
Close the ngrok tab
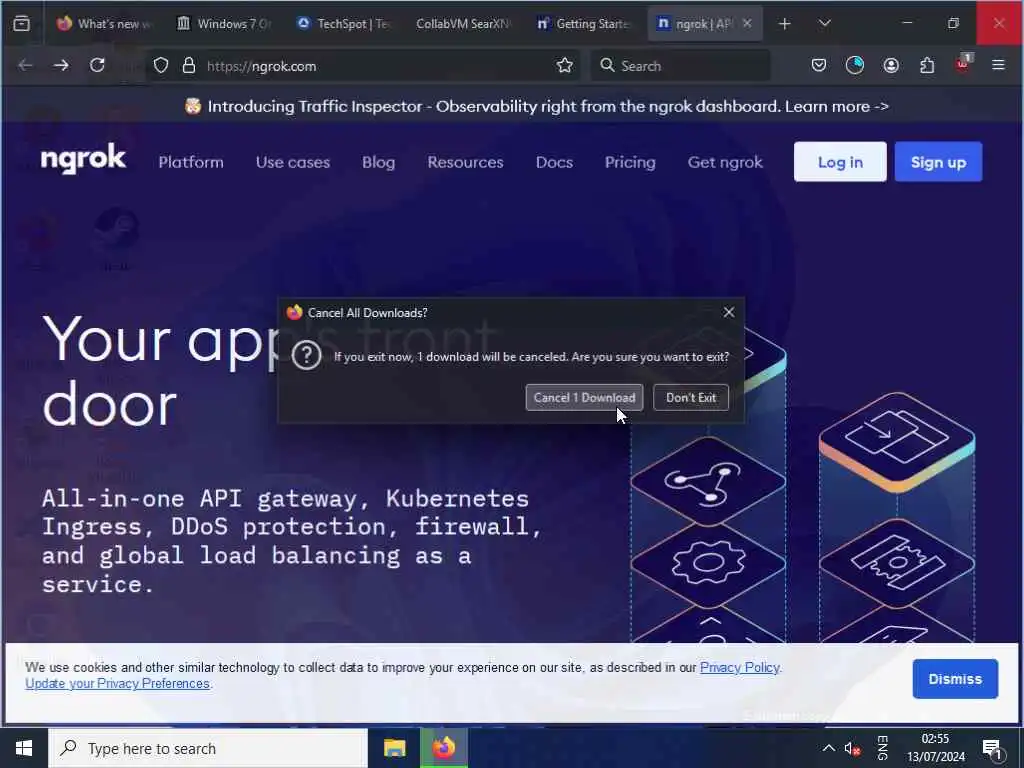tap(747, 24)
